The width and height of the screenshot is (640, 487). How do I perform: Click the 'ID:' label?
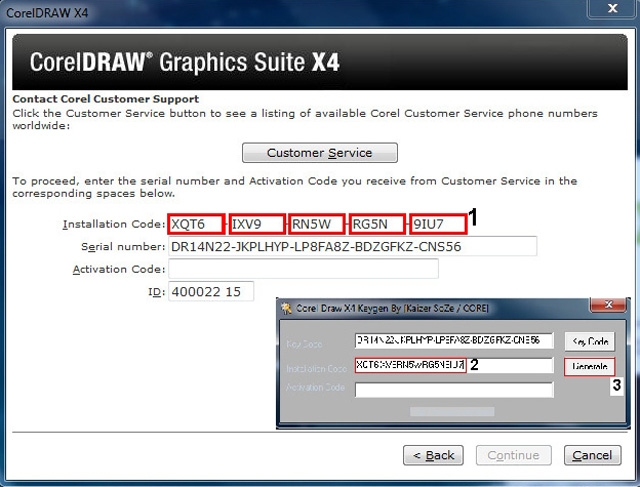(x=156, y=292)
